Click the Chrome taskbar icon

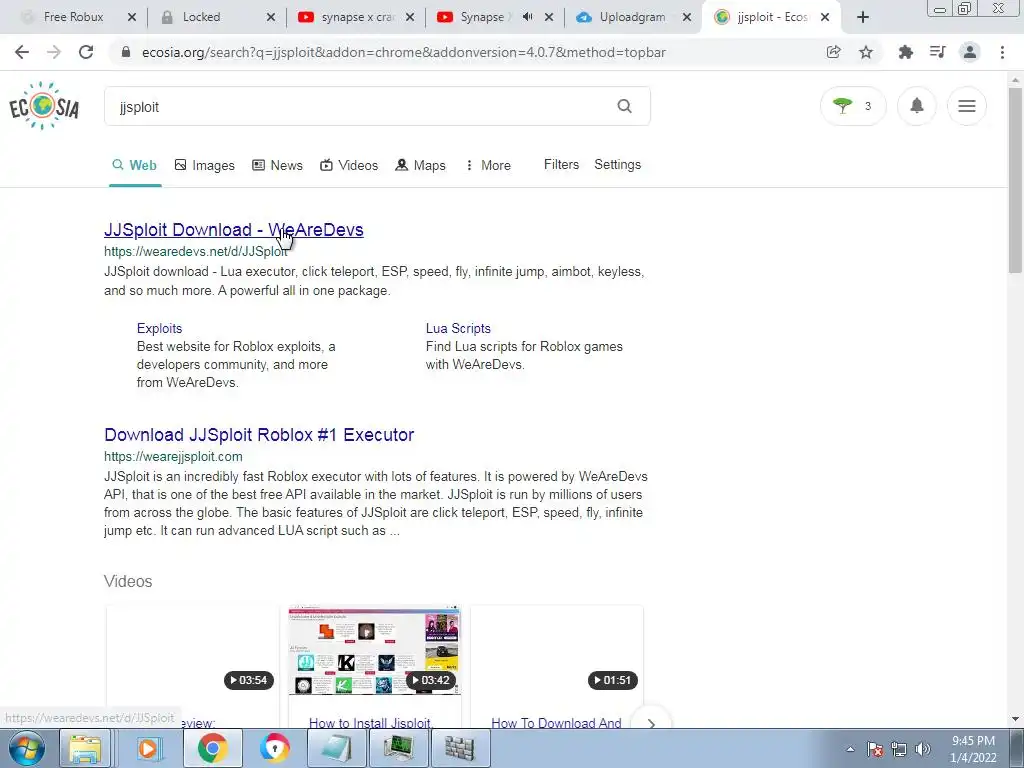pyautogui.click(x=212, y=748)
